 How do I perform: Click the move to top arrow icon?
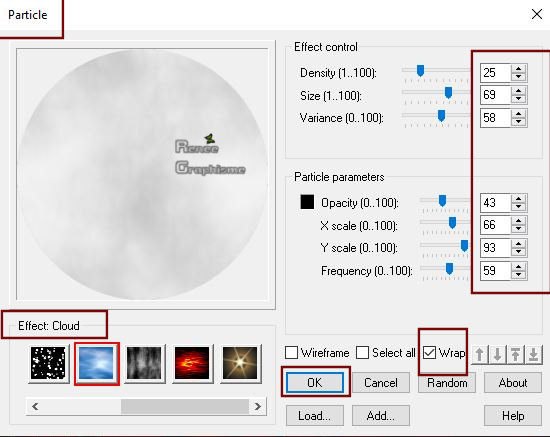(515, 354)
